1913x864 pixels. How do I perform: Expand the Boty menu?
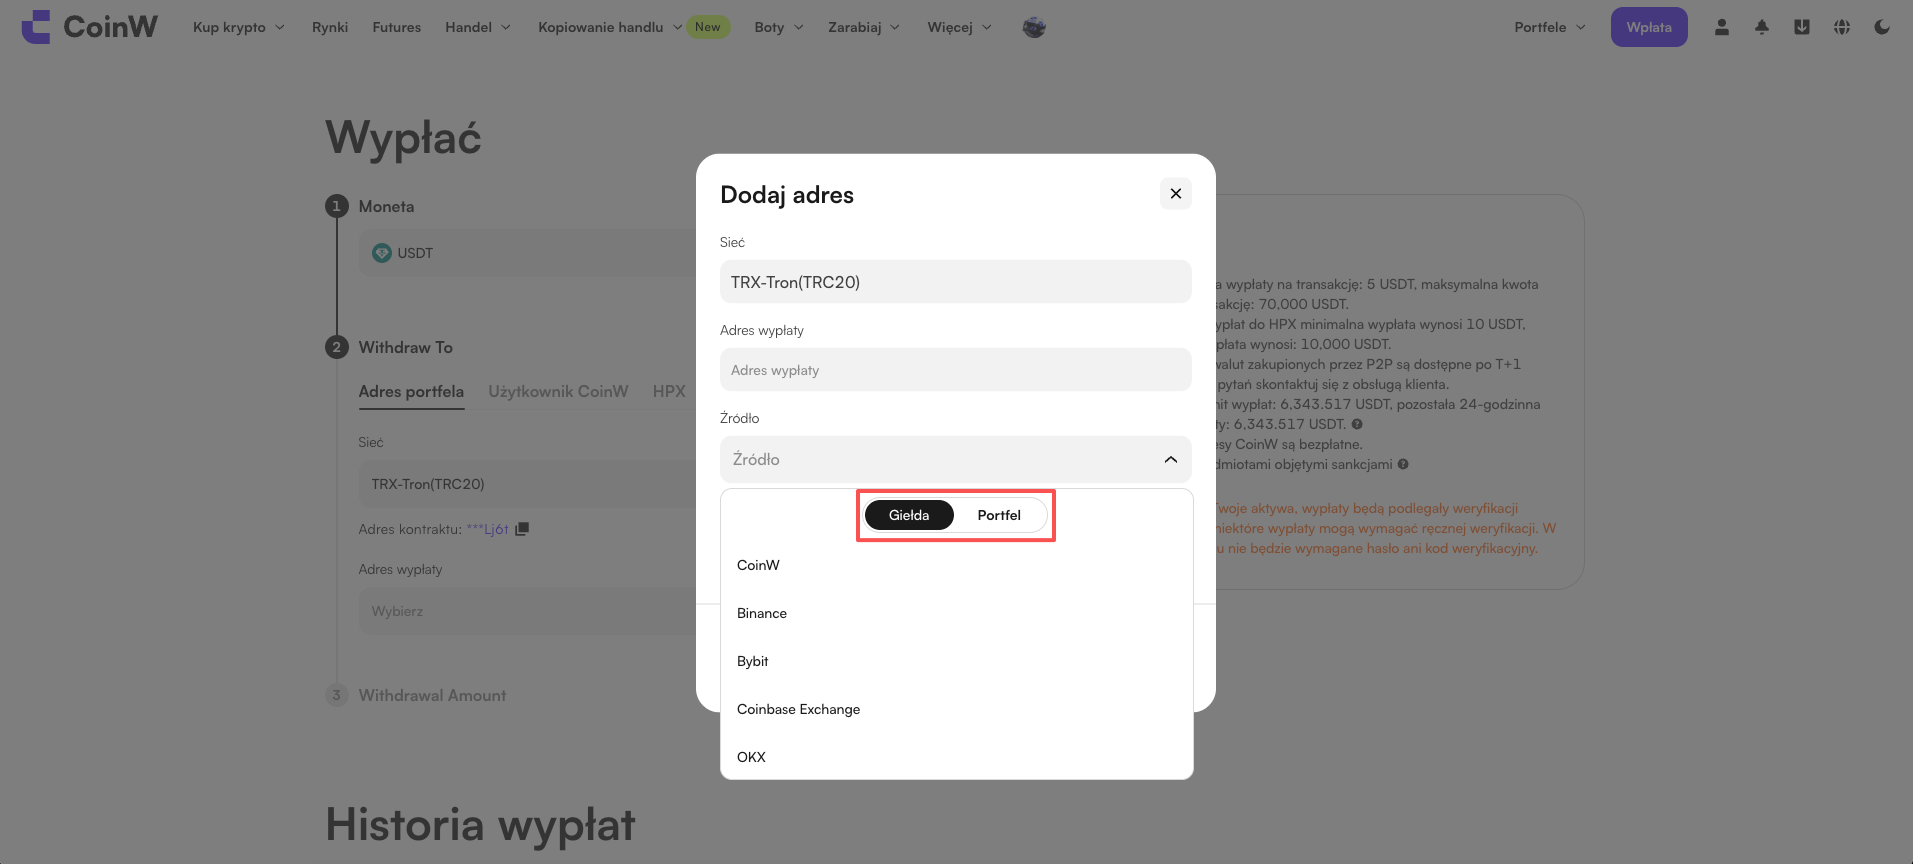pyautogui.click(x=779, y=27)
